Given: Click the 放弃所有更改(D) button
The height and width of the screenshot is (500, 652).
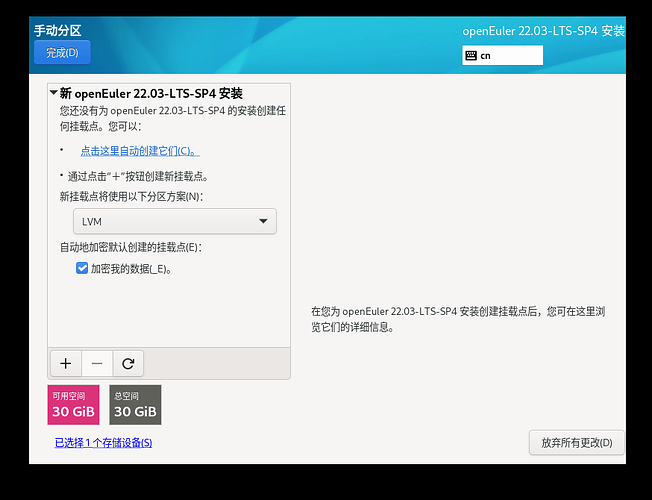Looking at the screenshot, I should click(x=577, y=442).
